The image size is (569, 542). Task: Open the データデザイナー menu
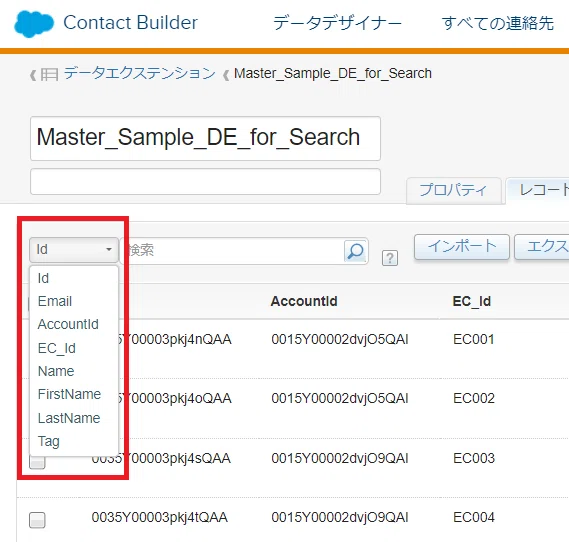click(337, 23)
